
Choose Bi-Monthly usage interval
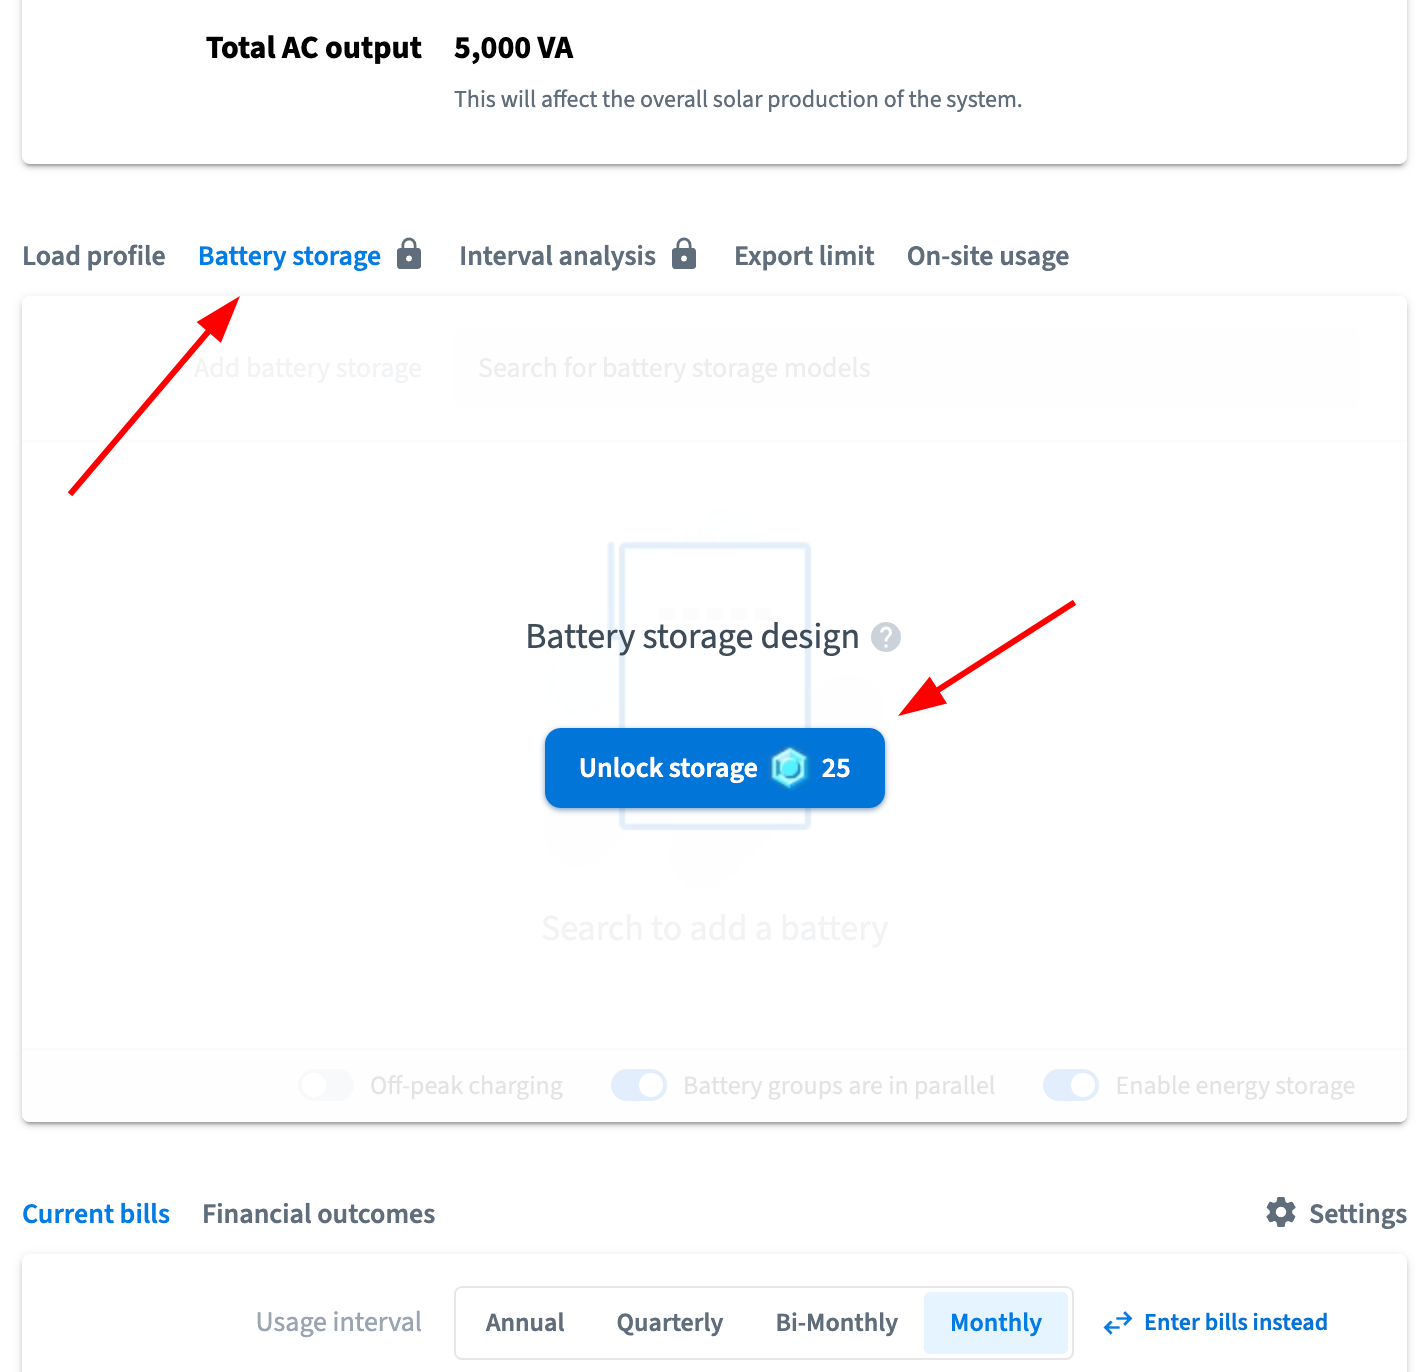pyautogui.click(x=837, y=1323)
